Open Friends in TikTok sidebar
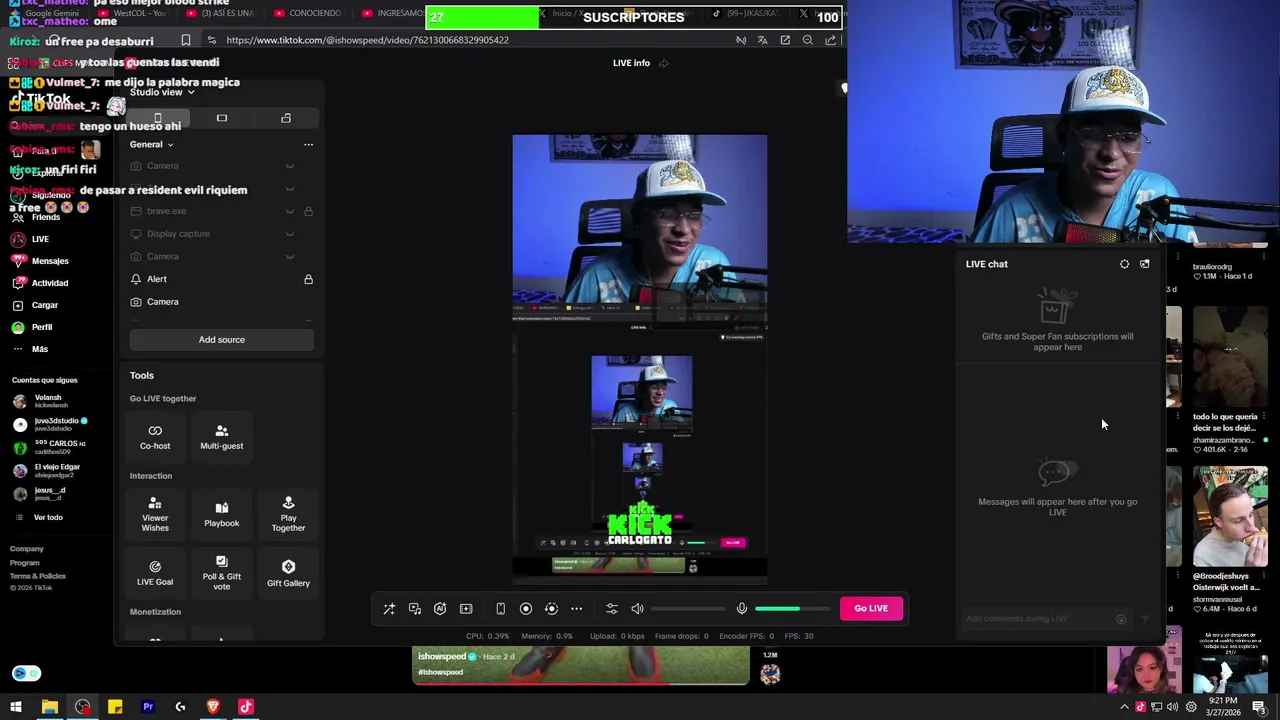 pyautogui.click(x=36, y=217)
